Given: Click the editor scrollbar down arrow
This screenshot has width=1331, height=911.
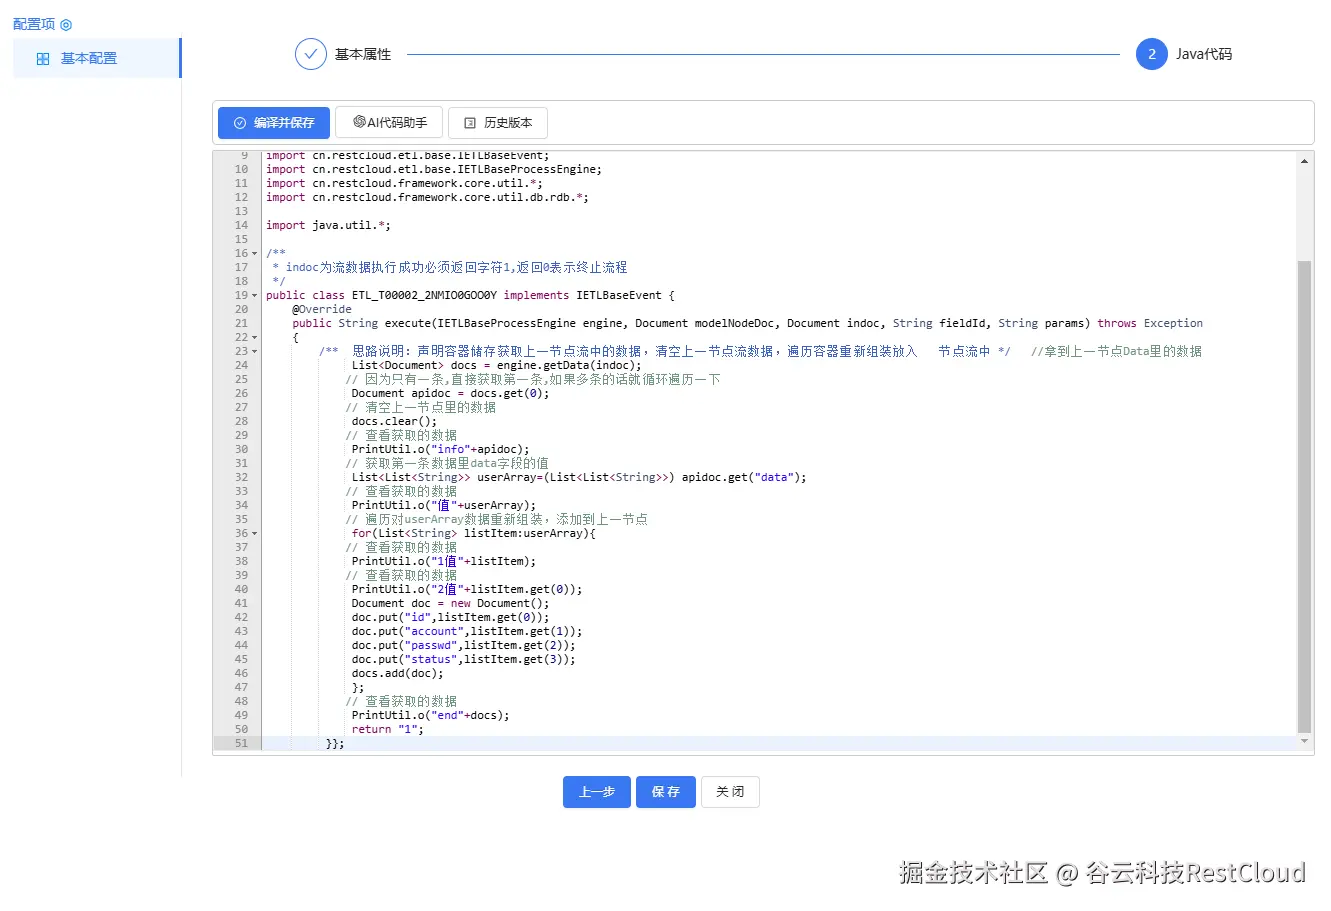Looking at the screenshot, I should 1304,742.
